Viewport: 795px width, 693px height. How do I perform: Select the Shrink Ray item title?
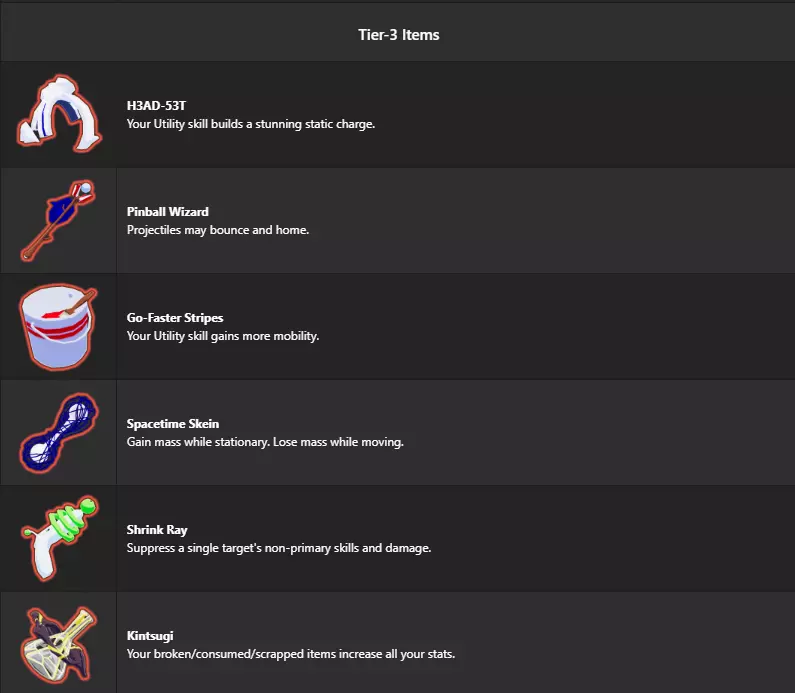coord(157,529)
